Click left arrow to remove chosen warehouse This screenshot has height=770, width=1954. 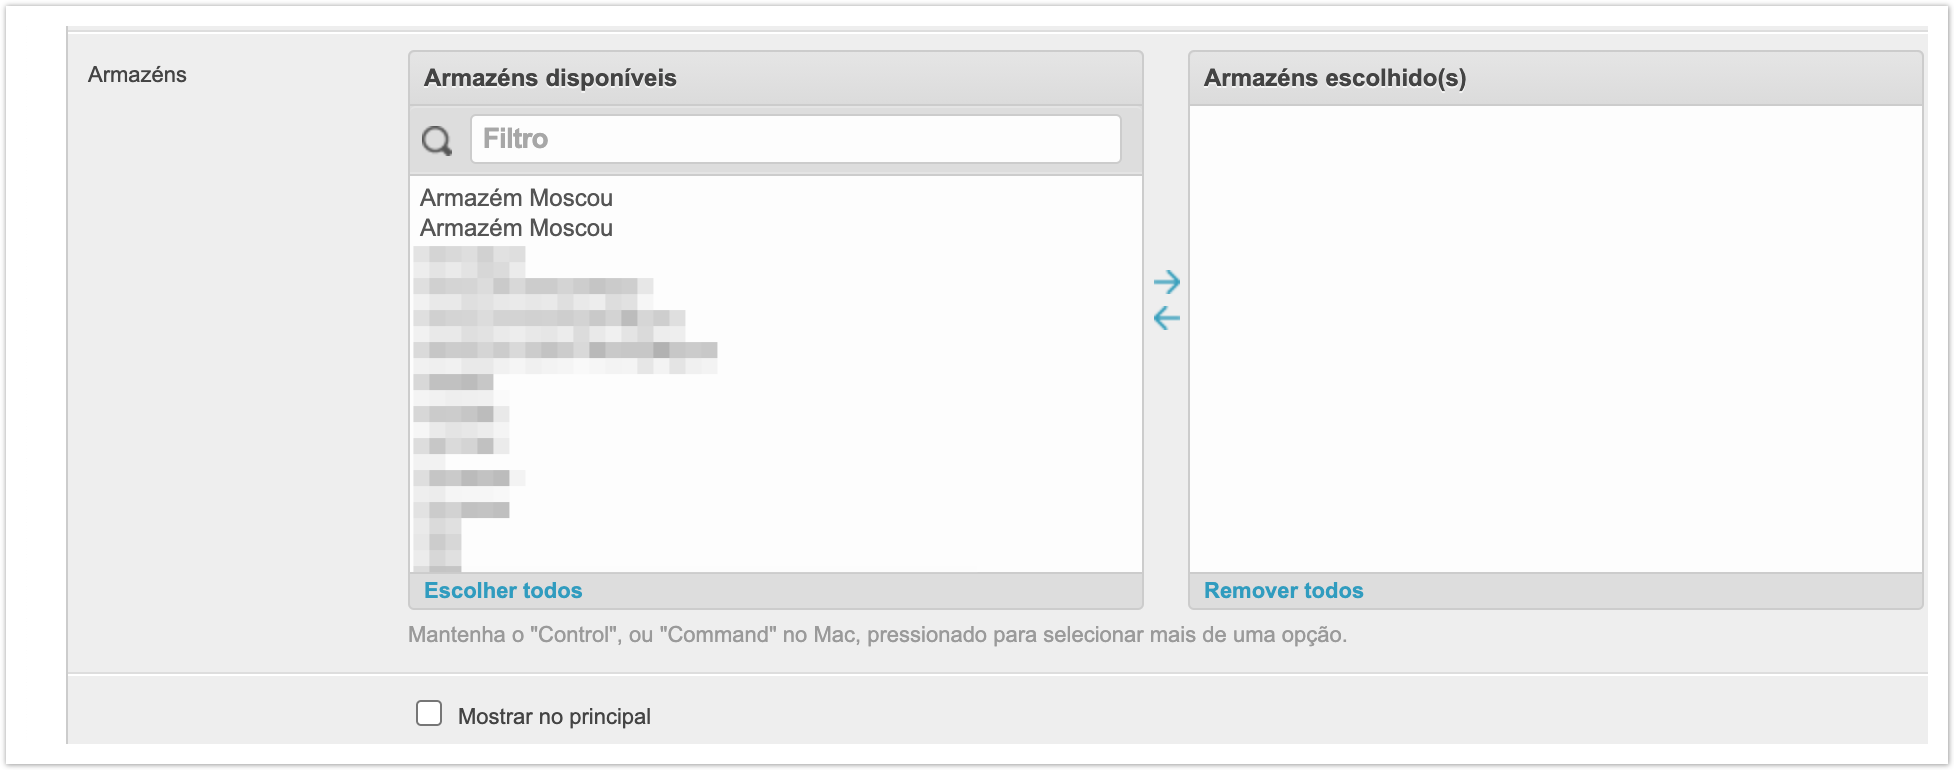(x=1166, y=319)
